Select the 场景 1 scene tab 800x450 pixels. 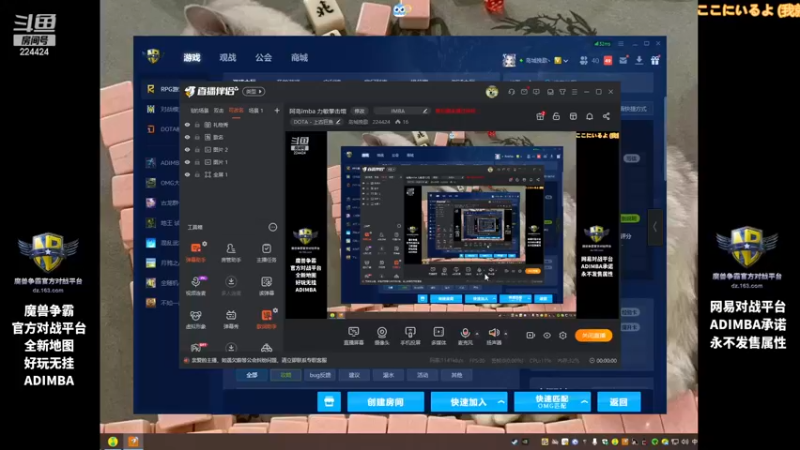(256, 110)
